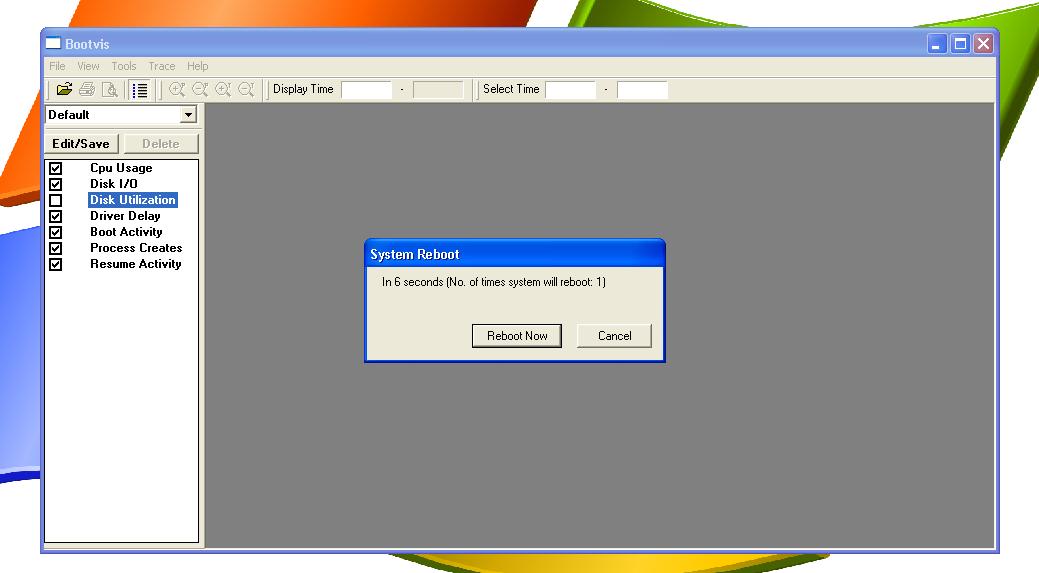
Task: Click the Print Preview toolbar icon
Action: coord(109,89)
